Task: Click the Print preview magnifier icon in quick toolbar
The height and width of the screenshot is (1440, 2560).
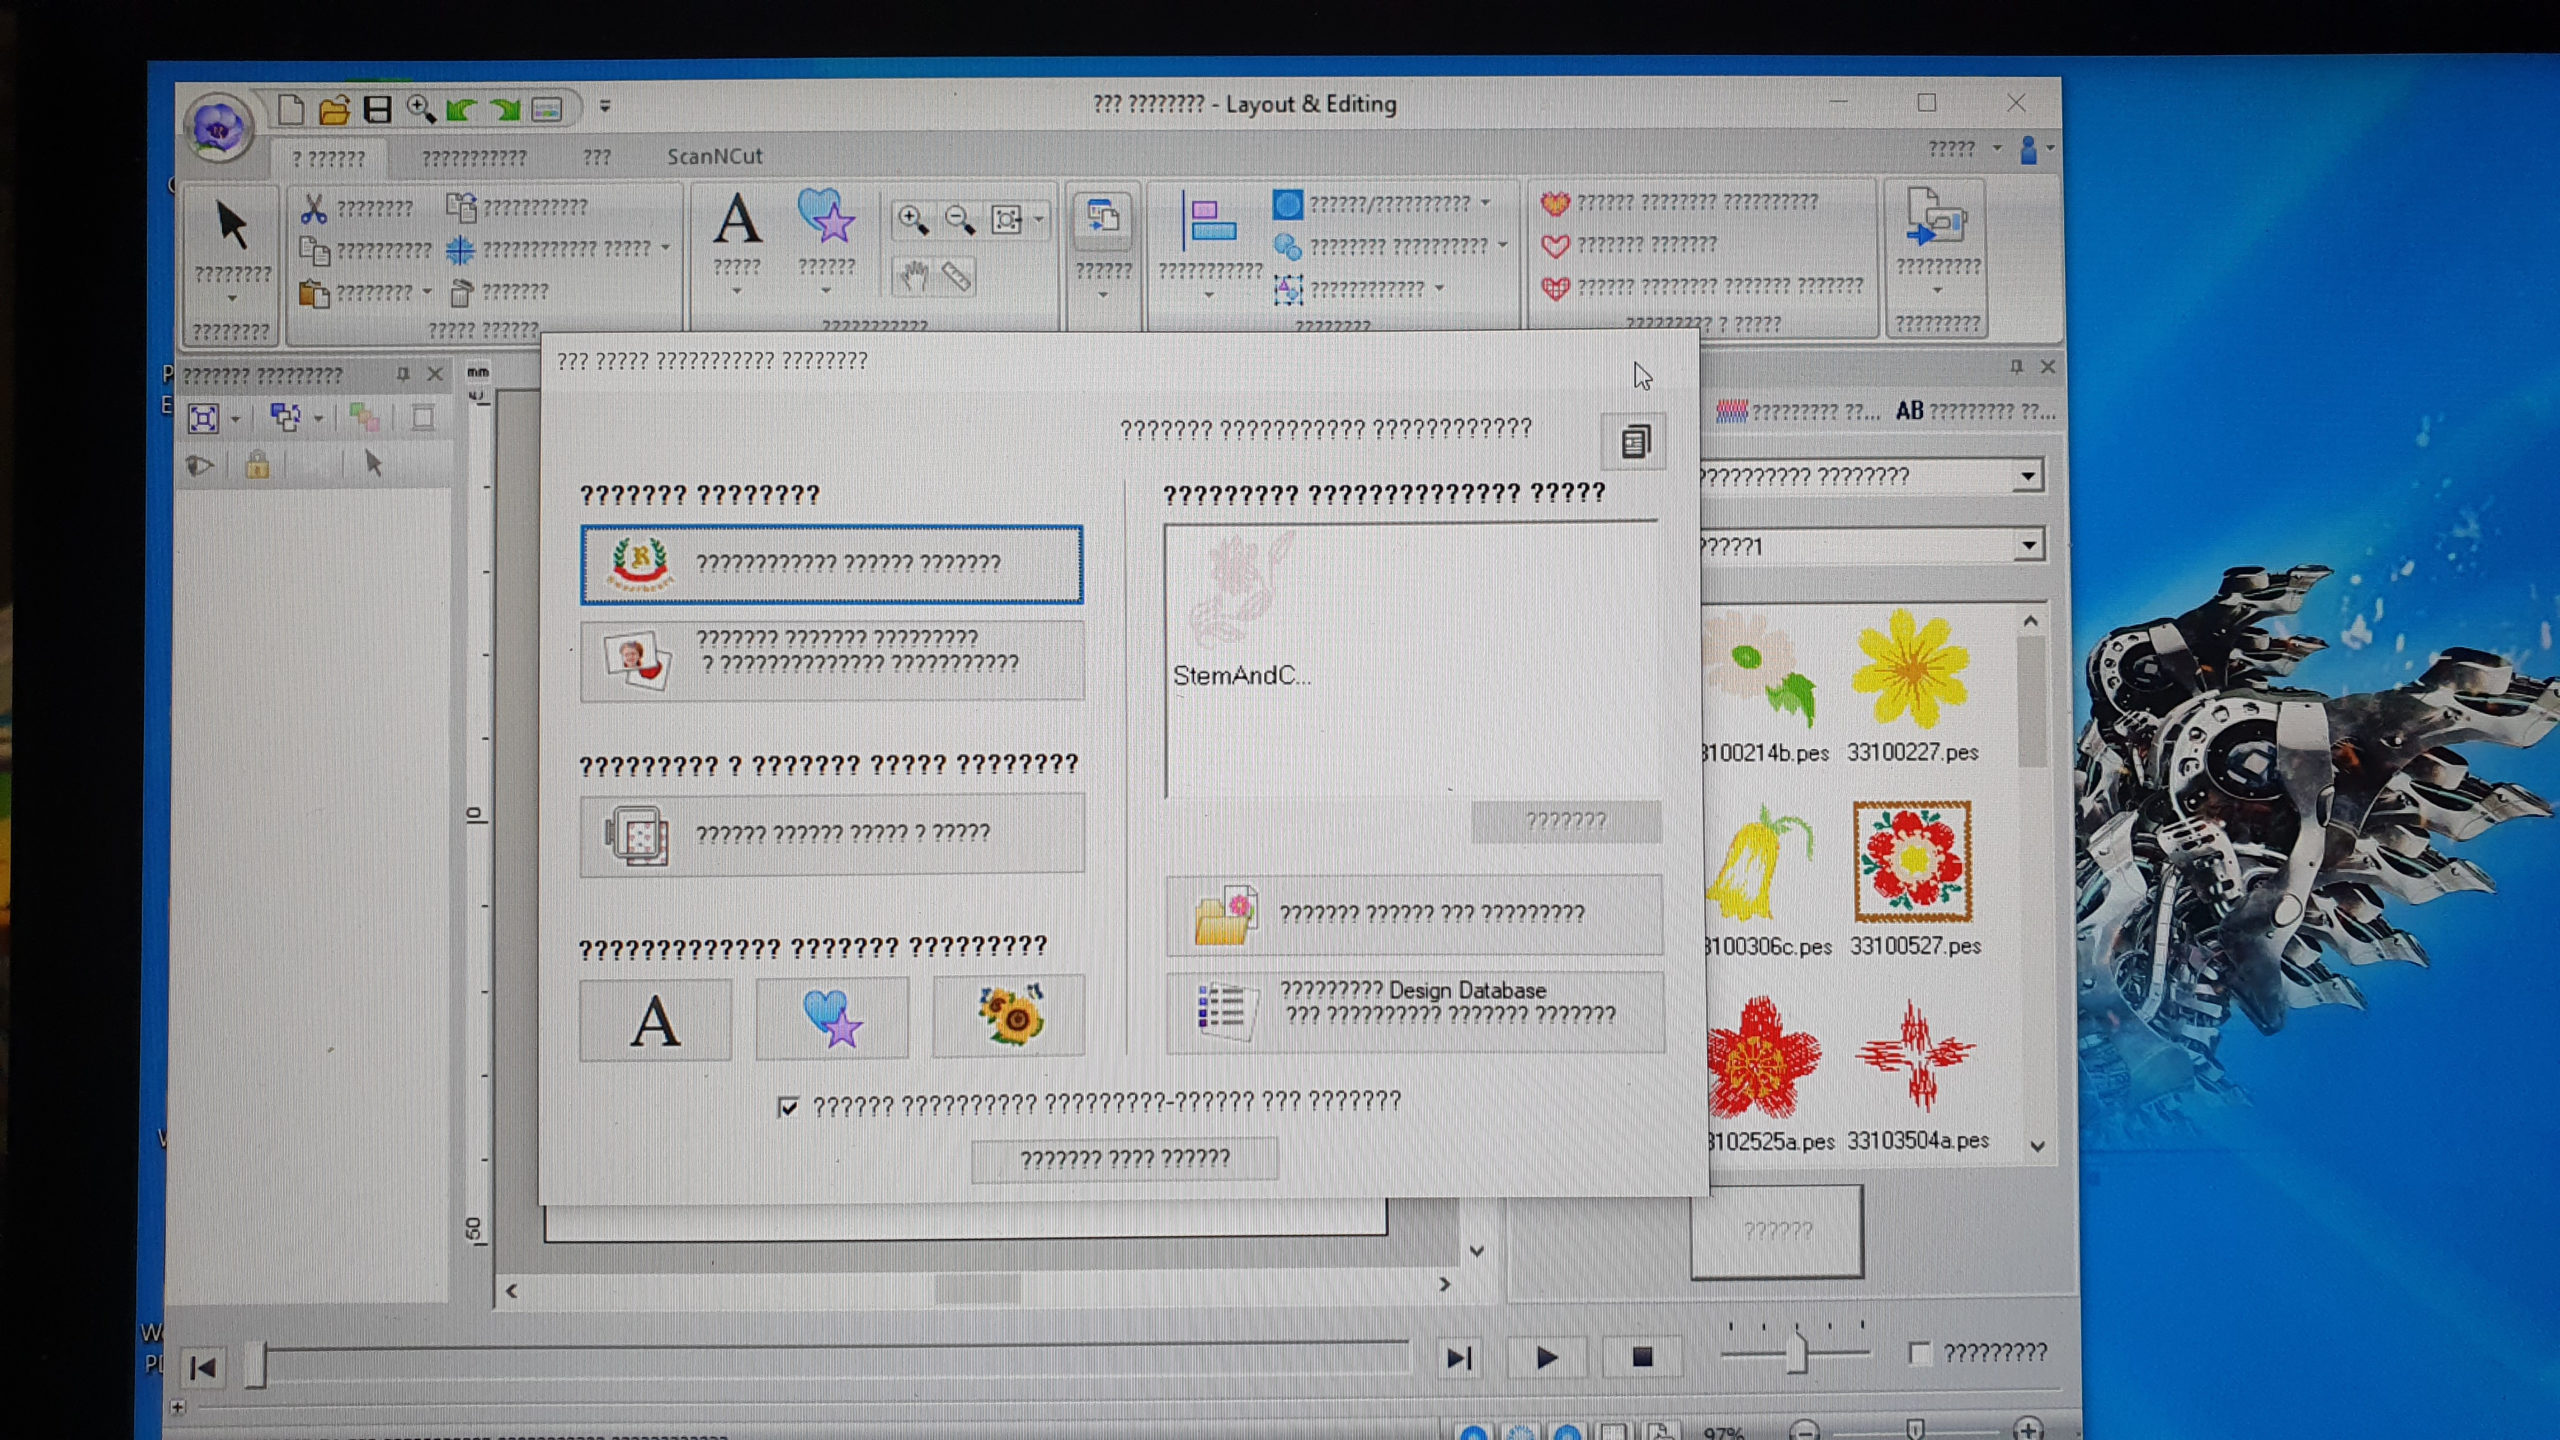Action: pyautogui.click(x=421, y=109)
